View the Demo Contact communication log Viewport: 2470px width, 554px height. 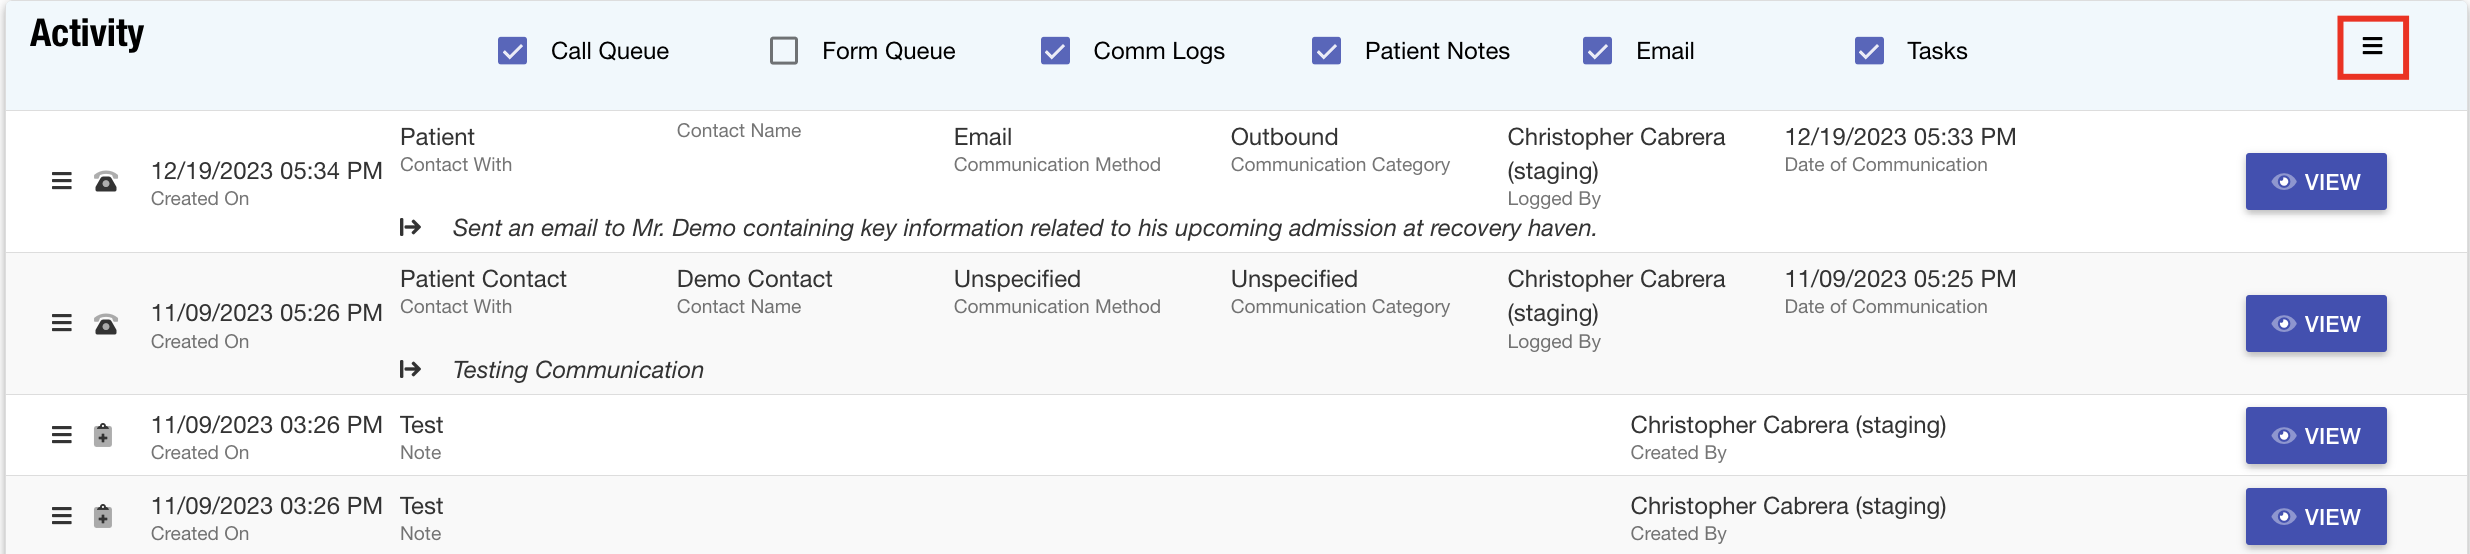(2315, 324)
